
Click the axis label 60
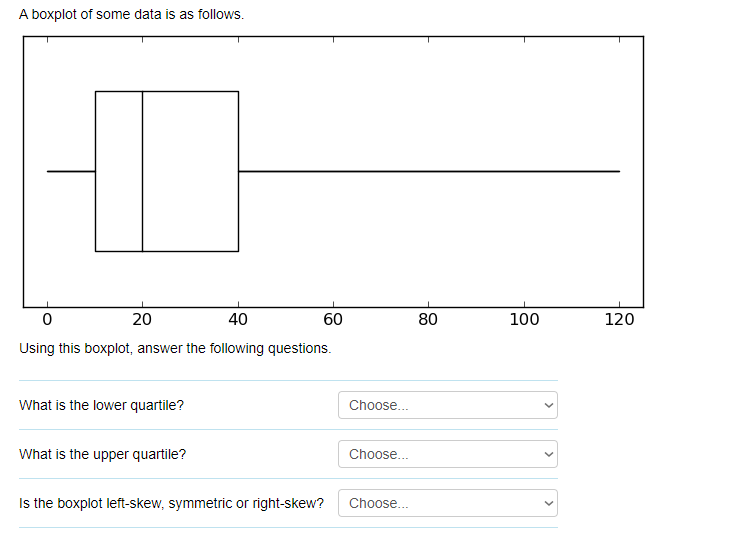pos(333,319)
